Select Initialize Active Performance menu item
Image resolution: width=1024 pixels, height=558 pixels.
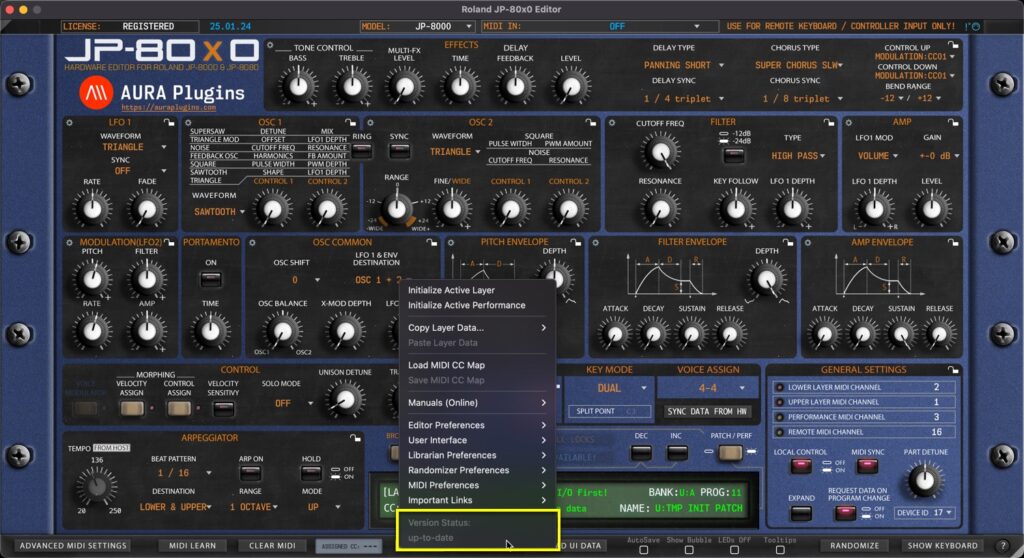point(477,305)
